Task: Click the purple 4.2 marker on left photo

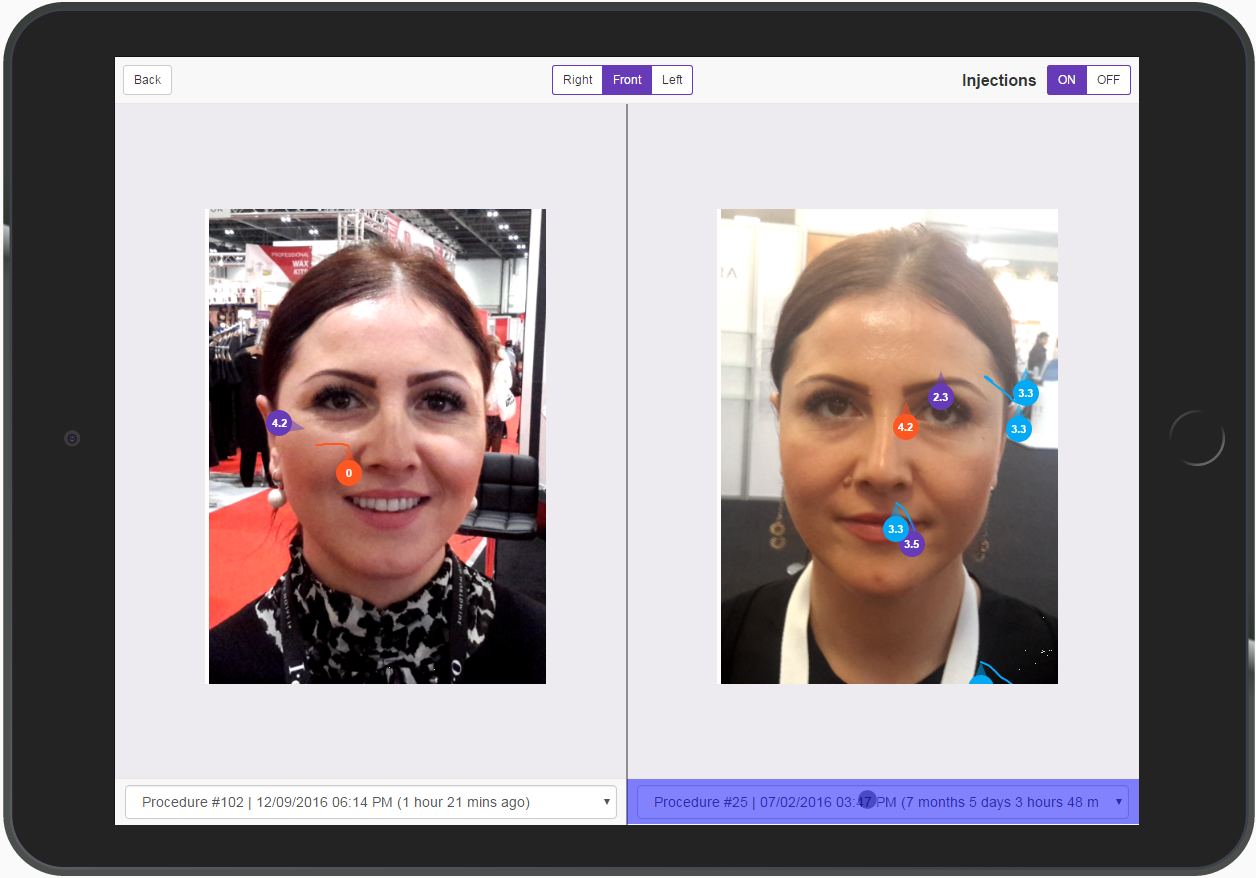Action: click(x=279, y=423)
